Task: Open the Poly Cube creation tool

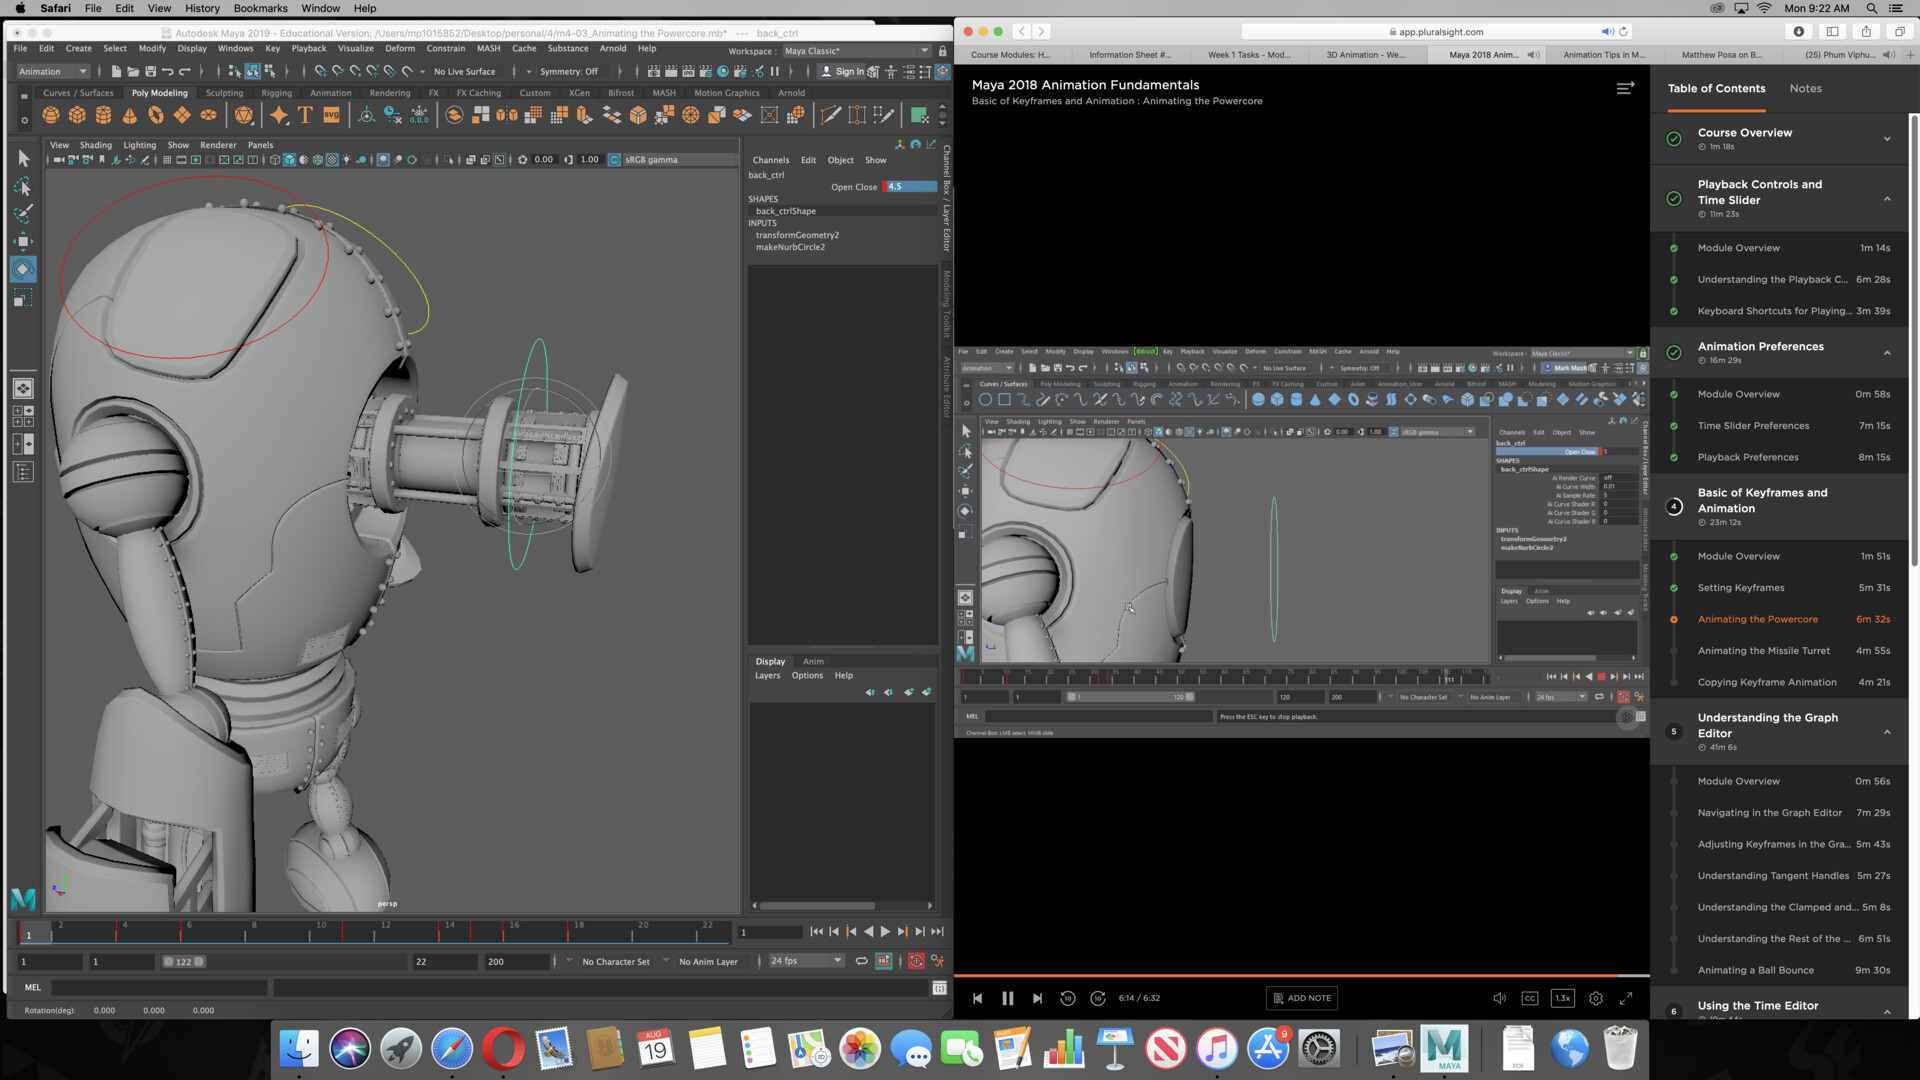Action: coord(77,114)
